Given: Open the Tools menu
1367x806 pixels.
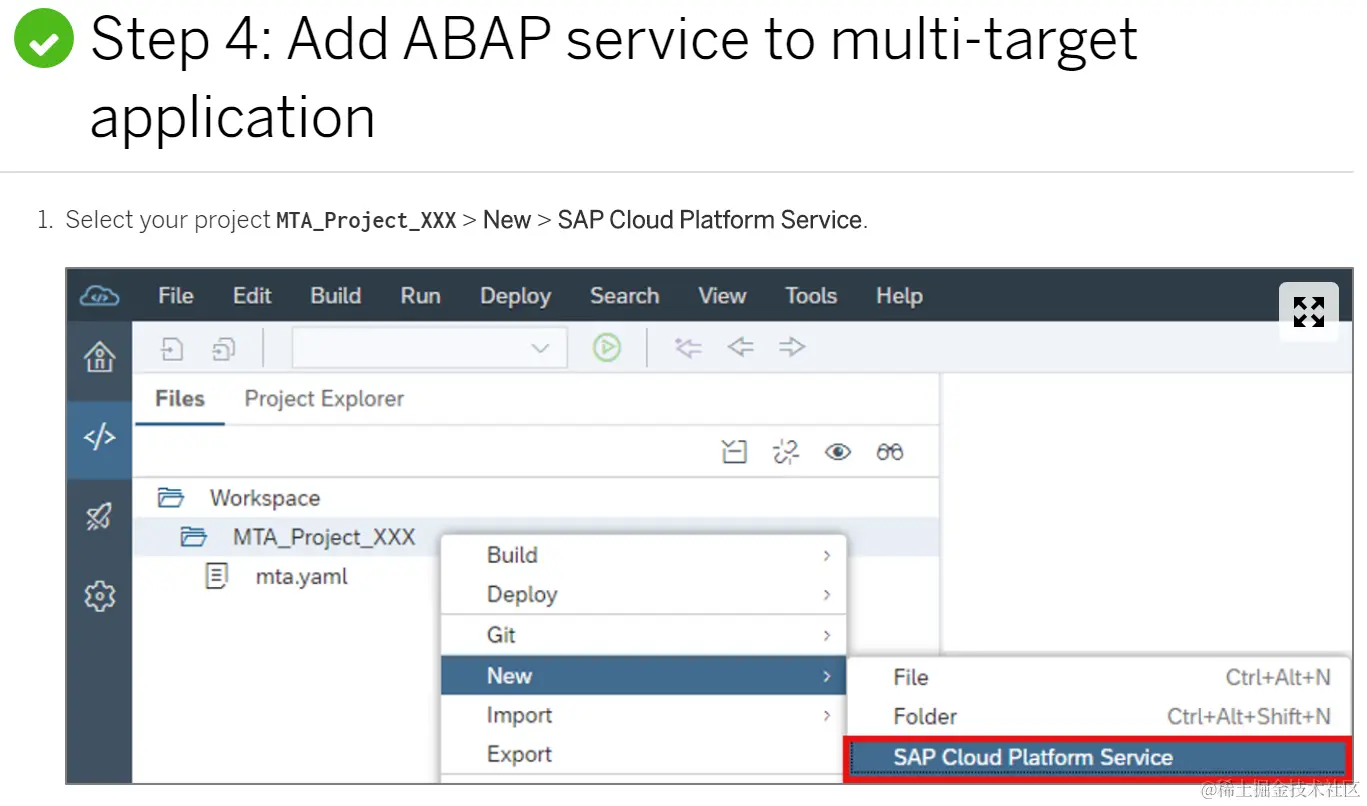Looking at the screenshot, I should 810,296.
